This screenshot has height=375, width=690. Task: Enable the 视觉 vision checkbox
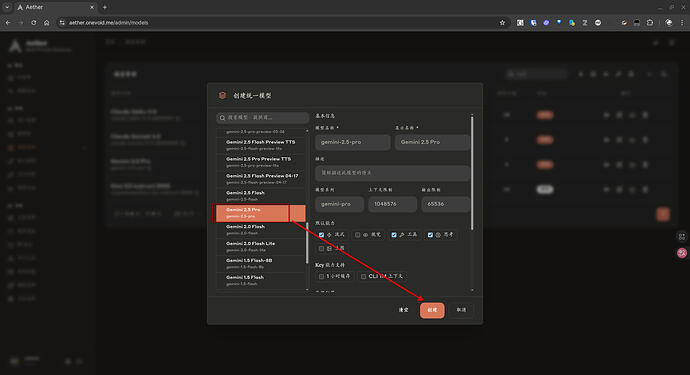click(357, 235)
